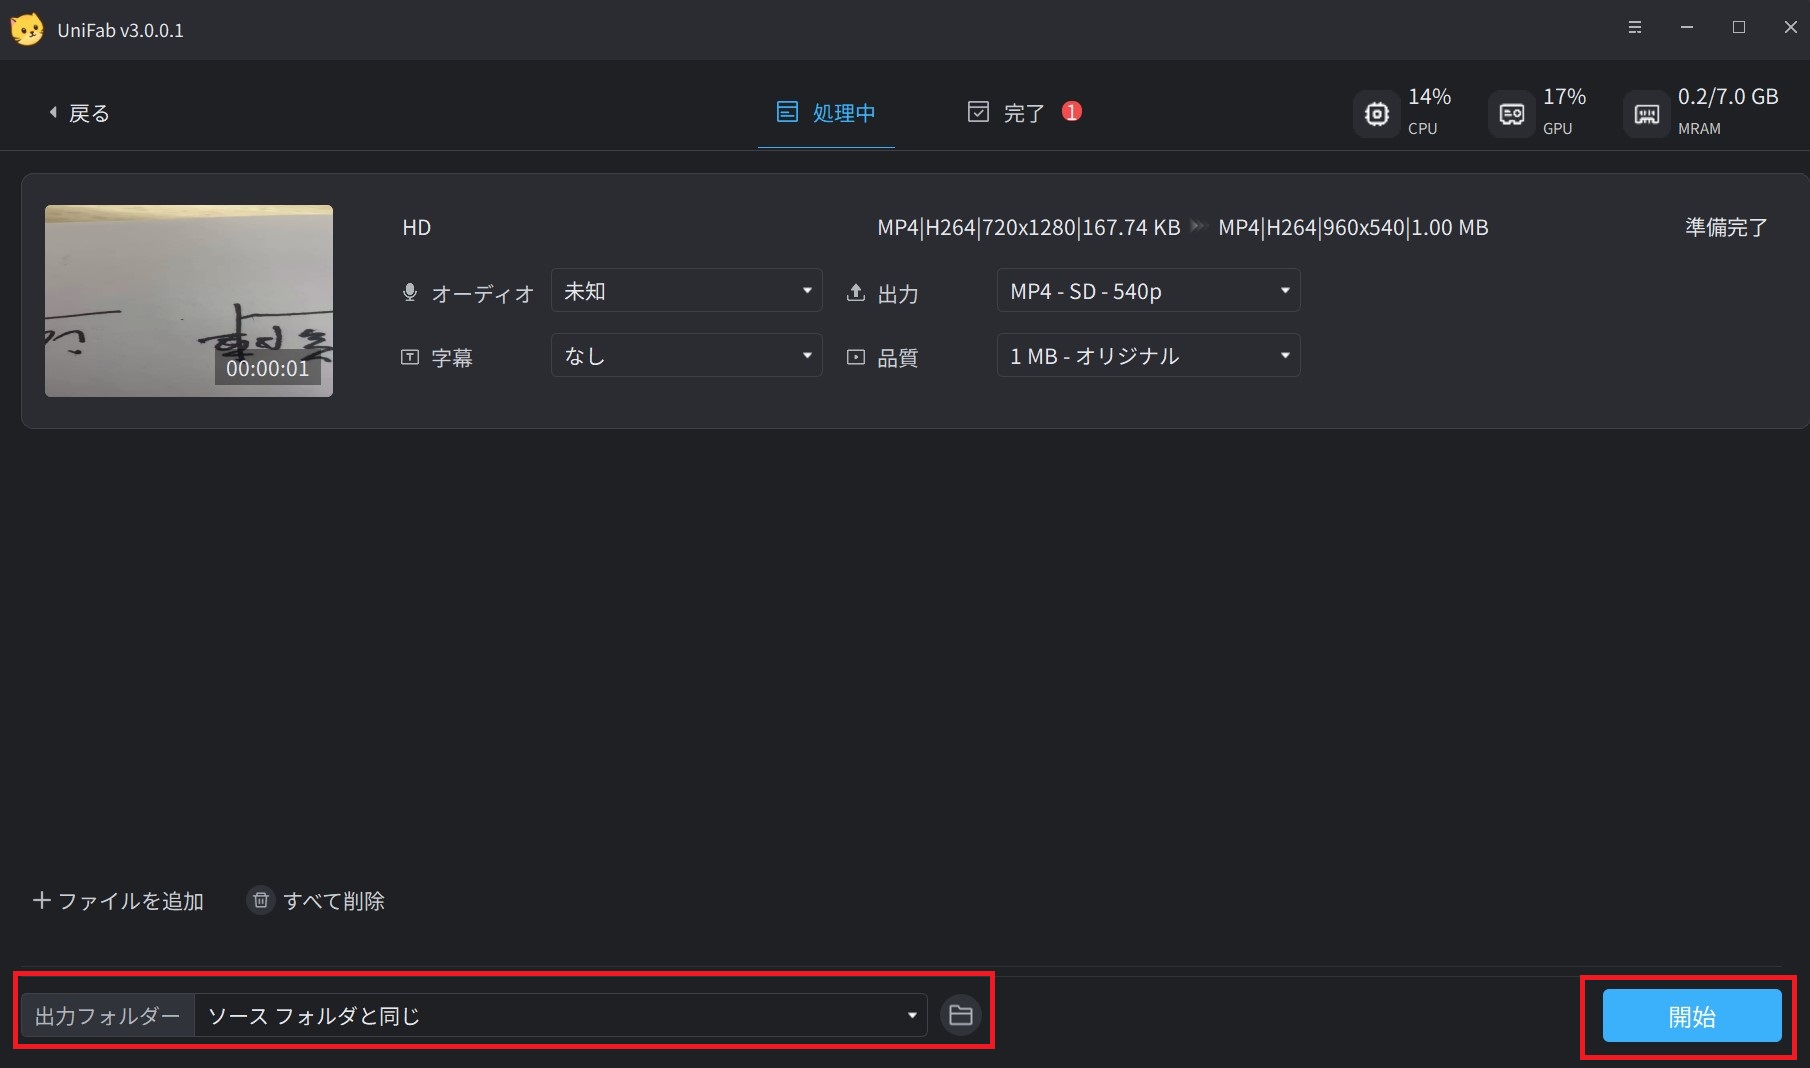Click the GPU usage icon
The width and height of the screenshot is (1810, 1068).
1512,114
